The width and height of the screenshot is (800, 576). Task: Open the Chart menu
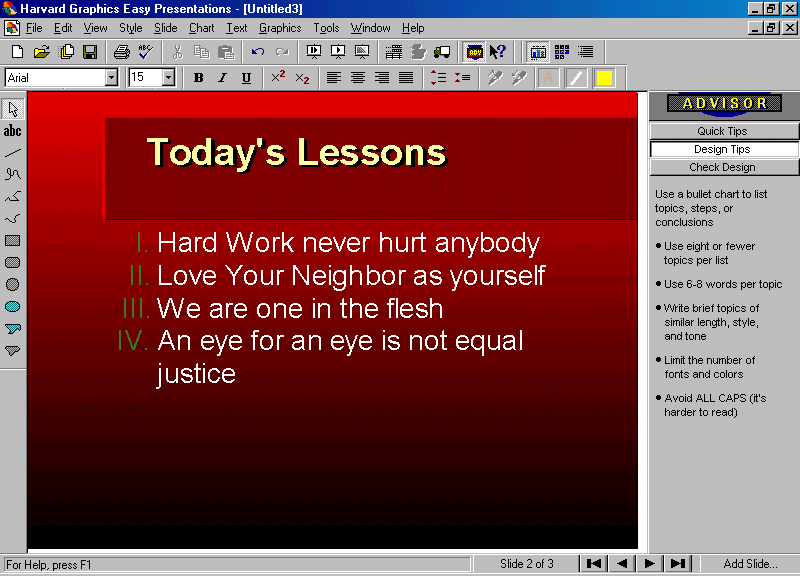point(201,28)
